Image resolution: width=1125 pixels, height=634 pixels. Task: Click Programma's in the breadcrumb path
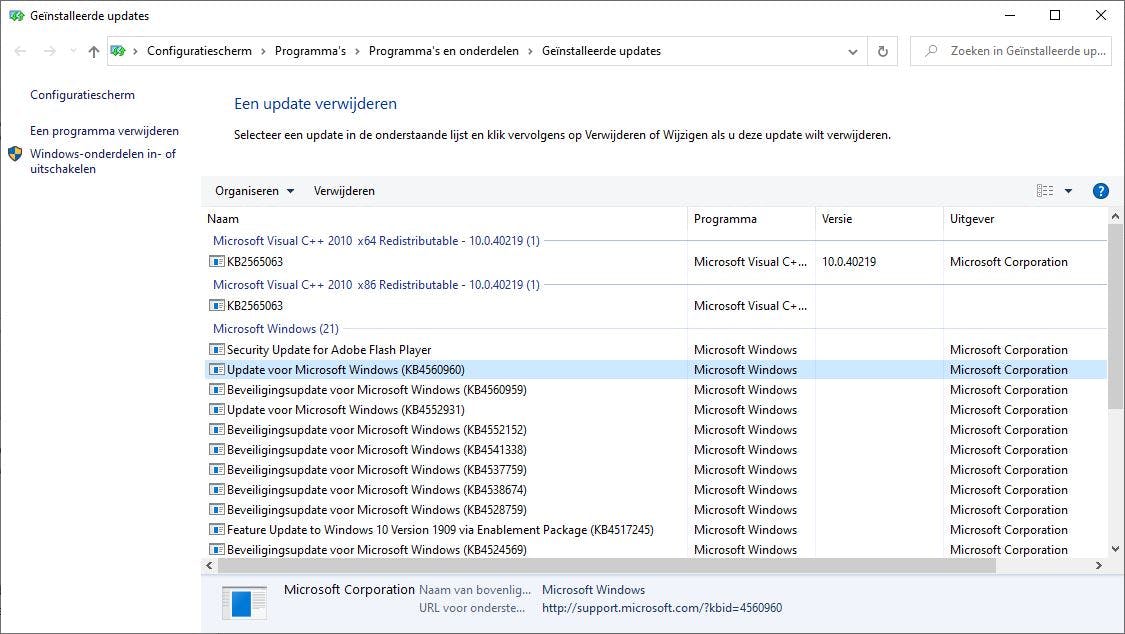tap(310, 51)
